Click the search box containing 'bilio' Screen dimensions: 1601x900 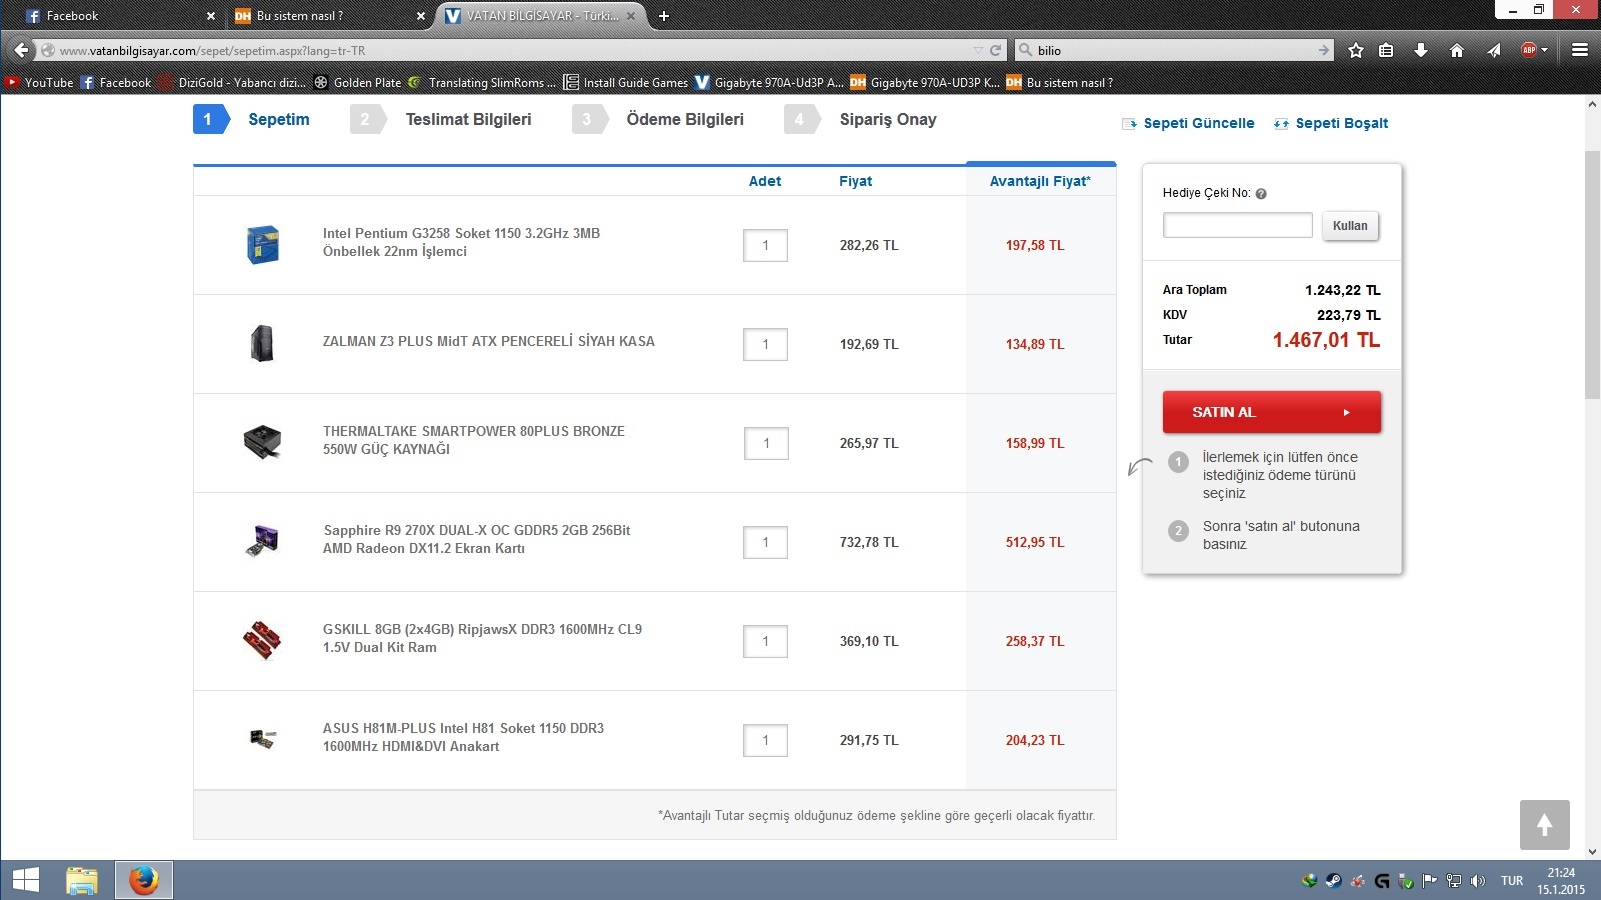1175,50
